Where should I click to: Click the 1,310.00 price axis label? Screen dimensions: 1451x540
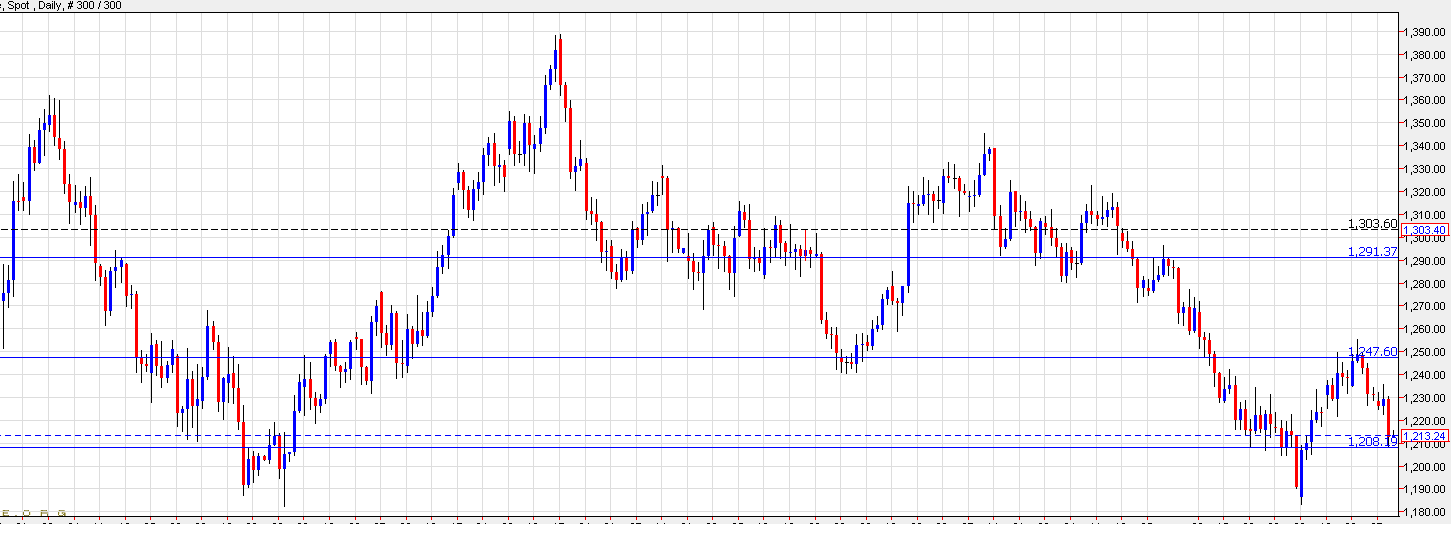tap(1424, 215)
